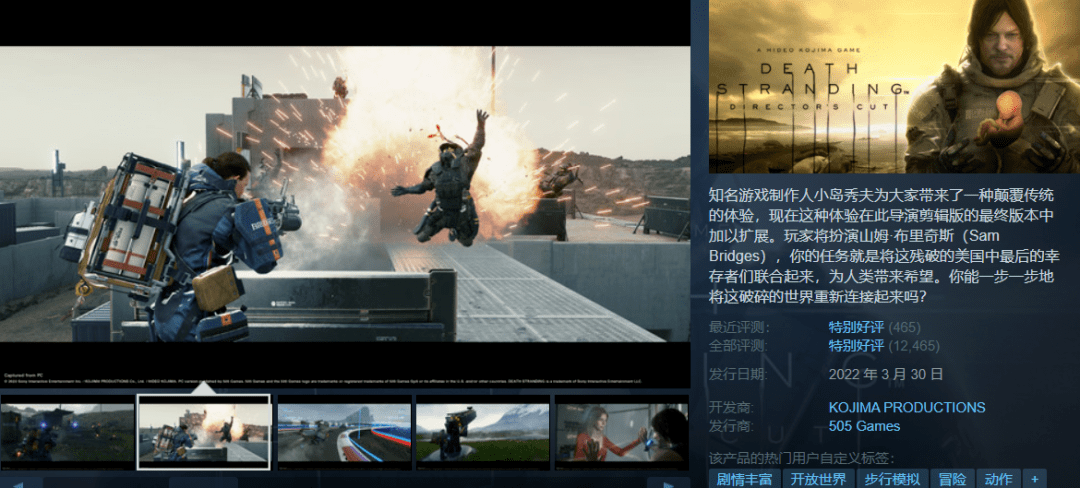This screenshot has width=1080, height=488.
Task: Click the 该产品的热门用户自定义标签 heading
Action: (x=801, y=458)
